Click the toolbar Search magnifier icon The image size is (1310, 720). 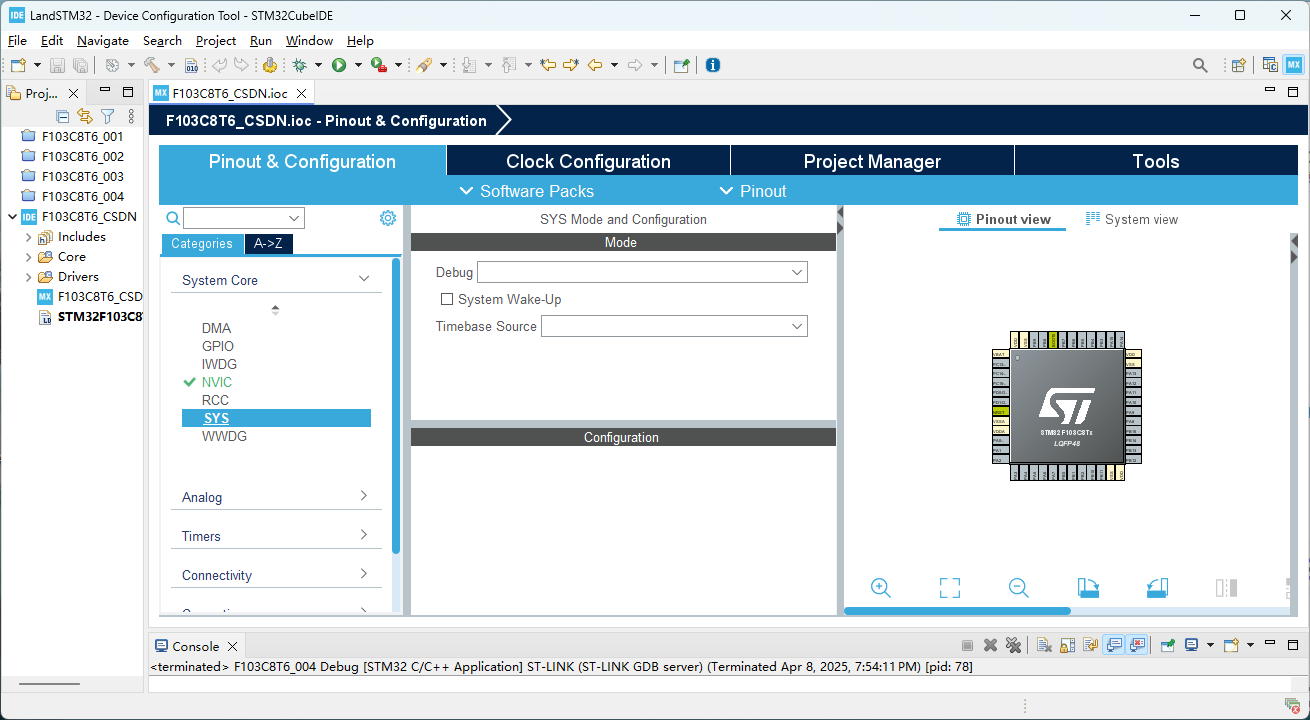(x=1200, y=65)
